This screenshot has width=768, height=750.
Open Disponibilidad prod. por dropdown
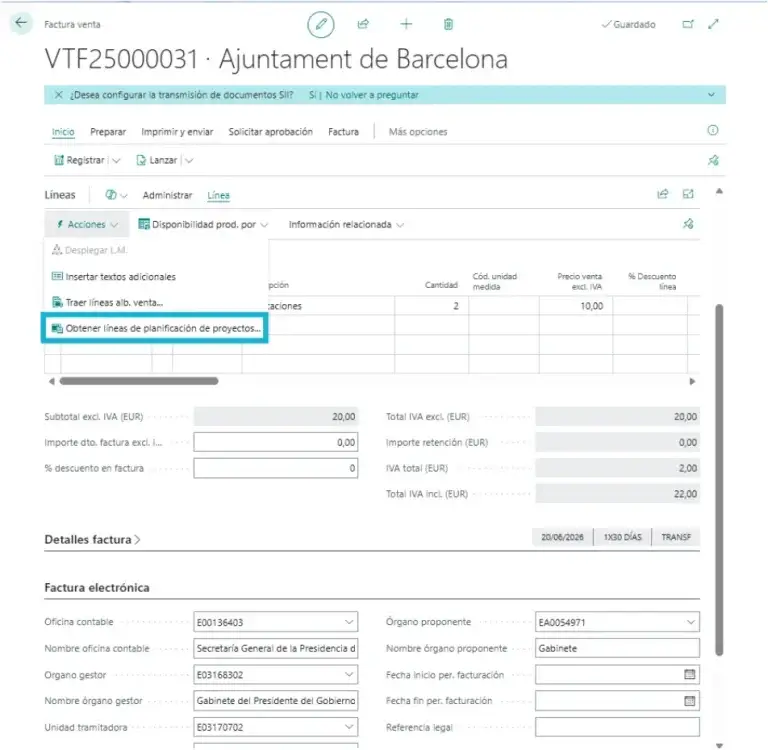click(203, 224)
